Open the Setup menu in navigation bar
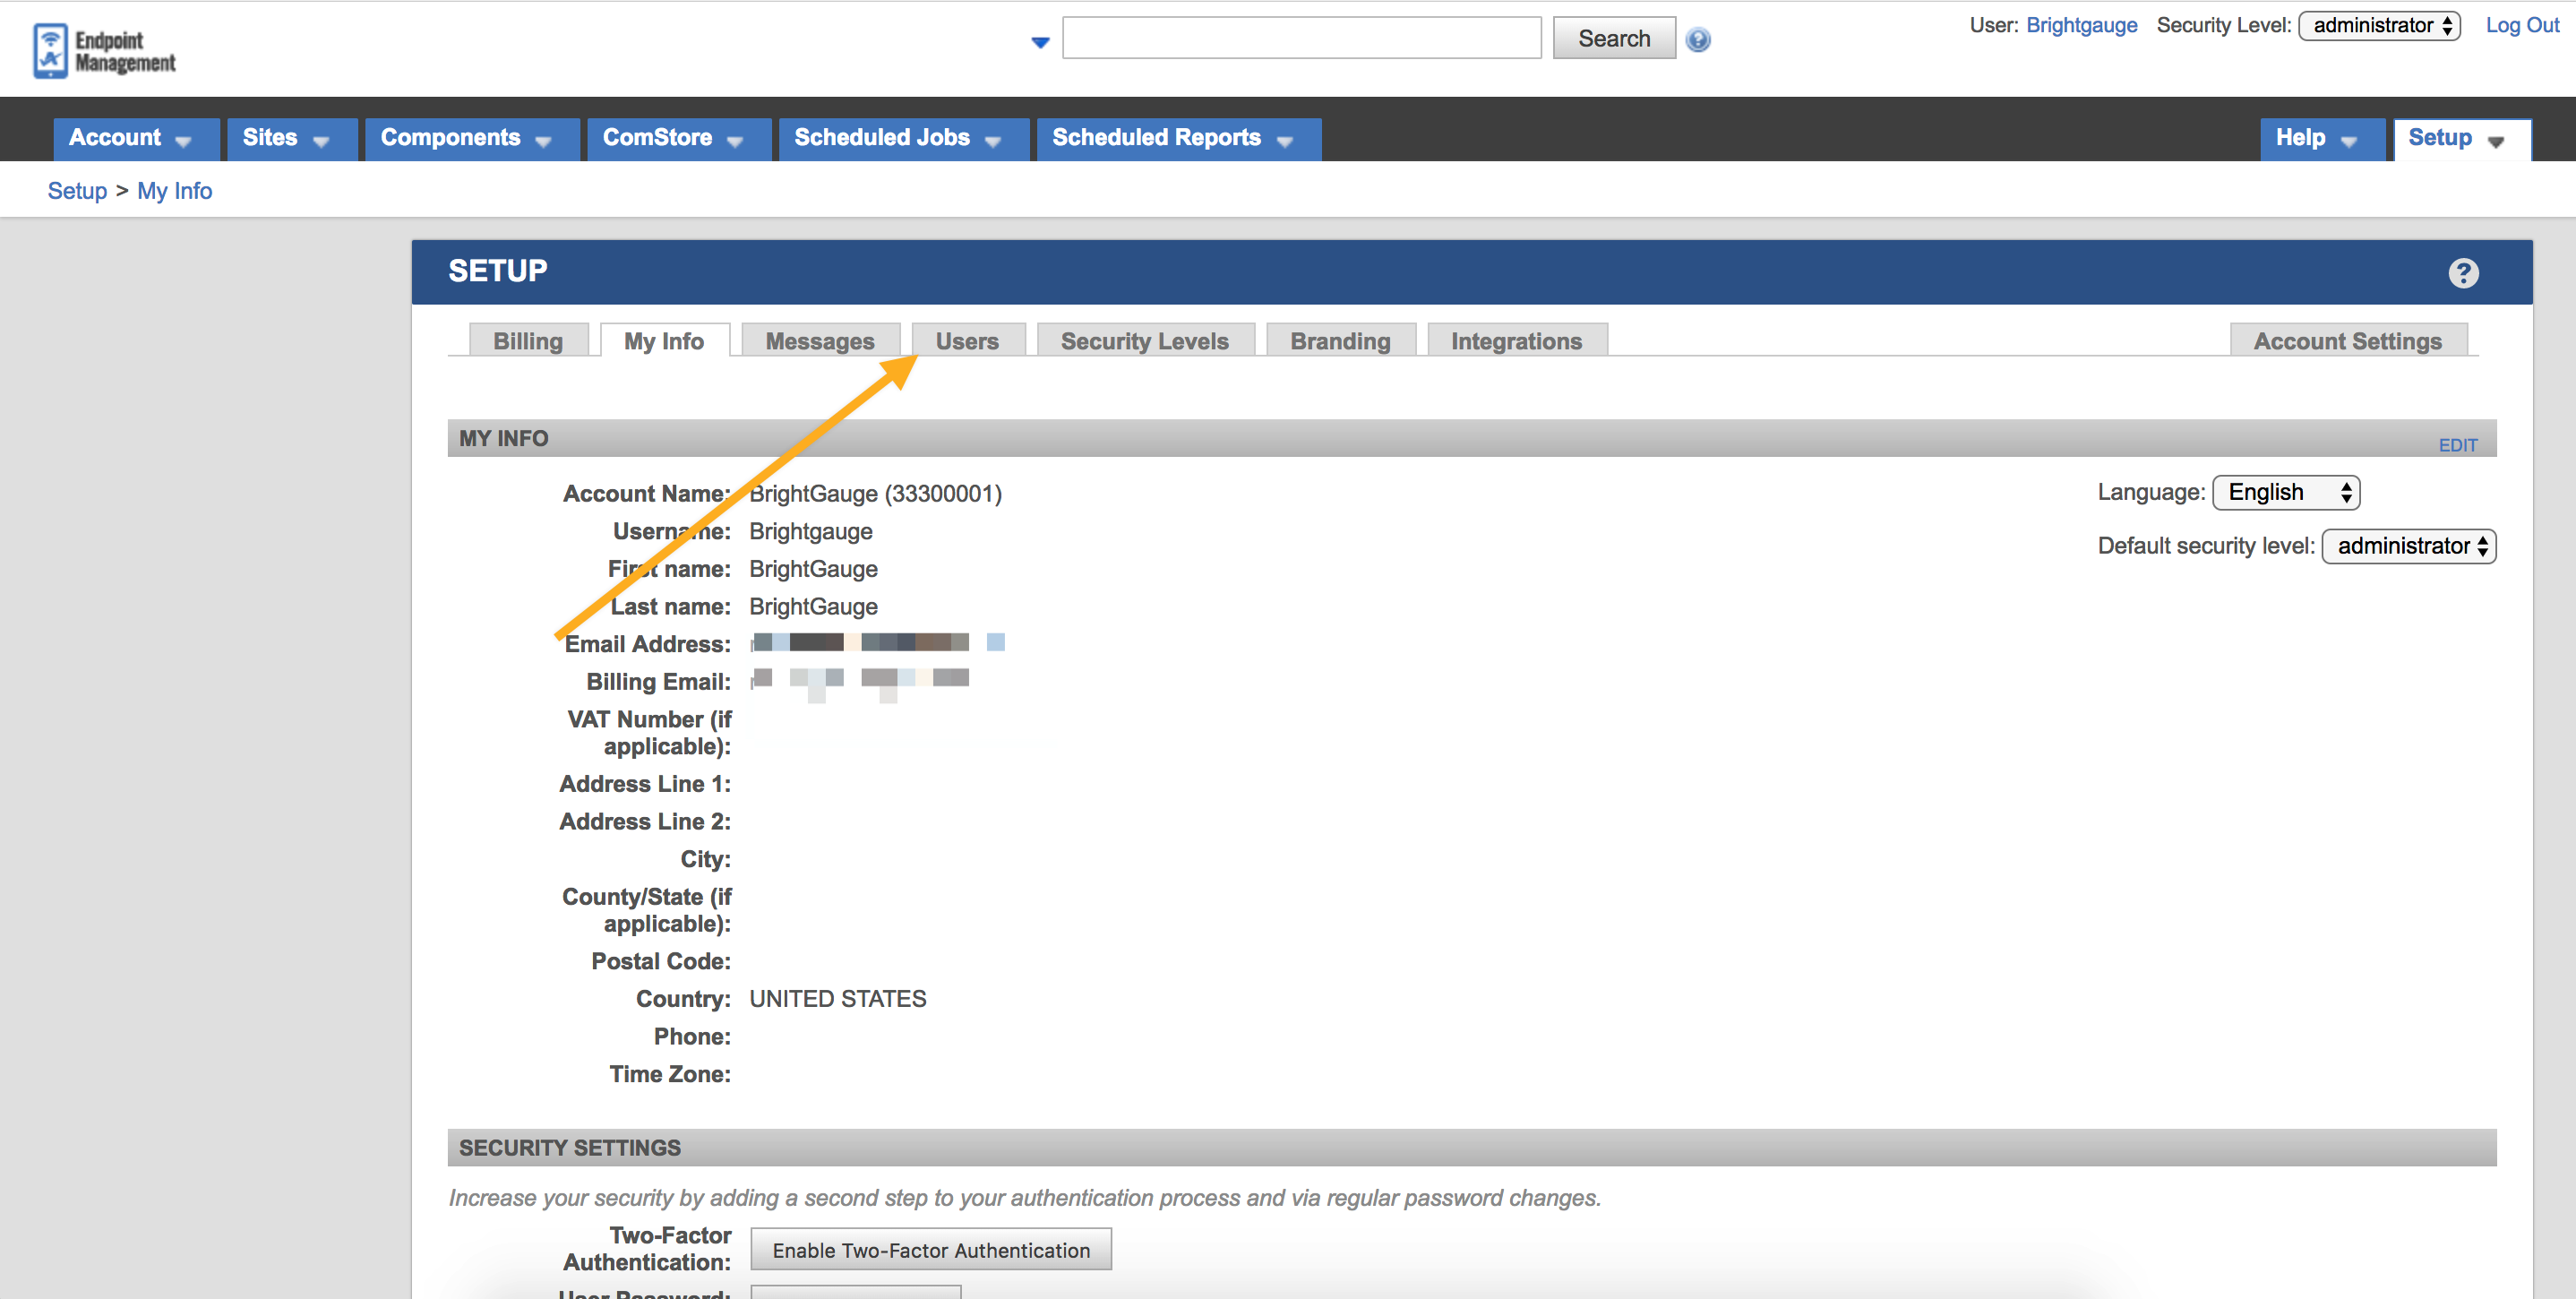Viewport: 2576px width, 1299px height. (x=2461, y=139)
